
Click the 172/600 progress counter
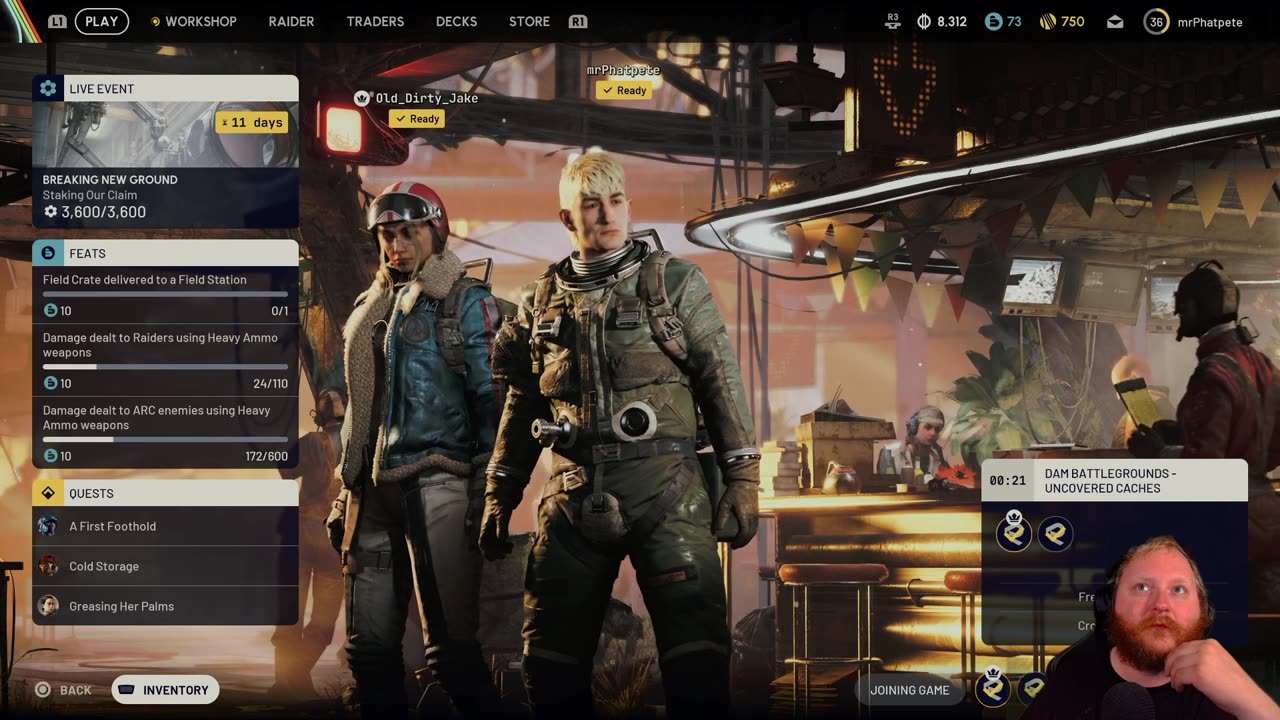point(267,456)
